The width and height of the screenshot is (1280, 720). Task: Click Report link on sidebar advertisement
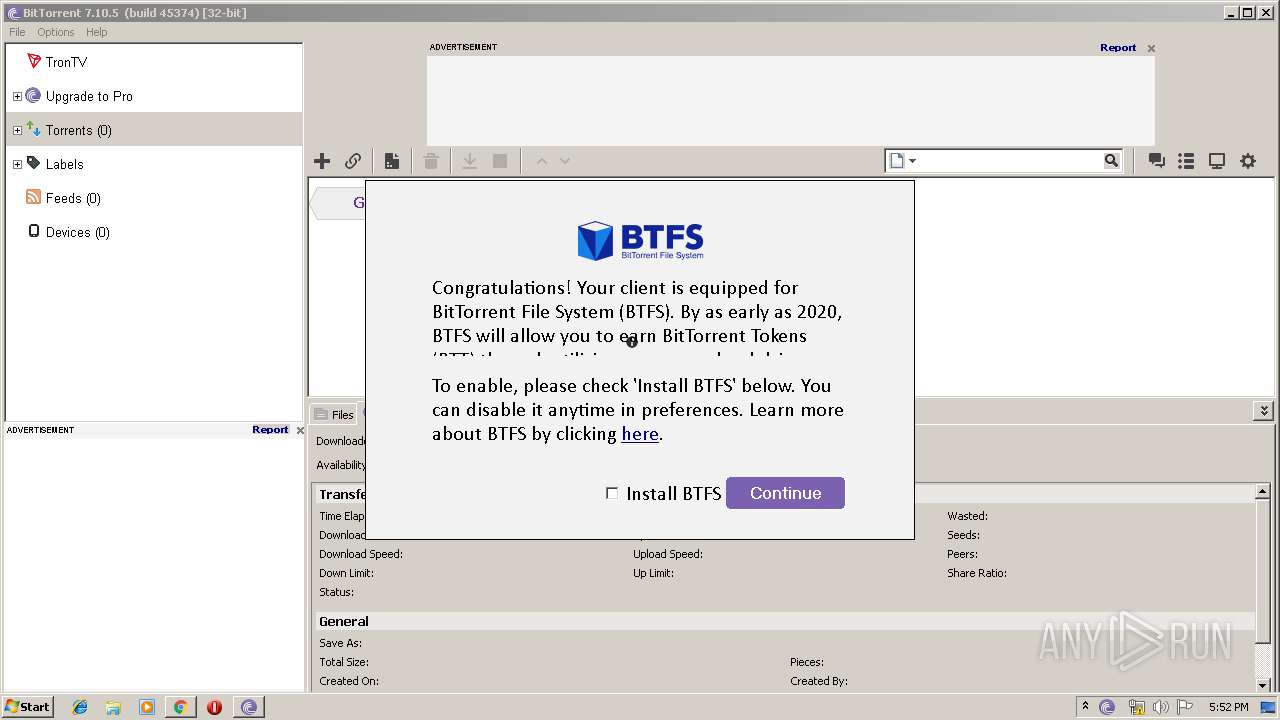pyautogui.click(x=270, y=429)
